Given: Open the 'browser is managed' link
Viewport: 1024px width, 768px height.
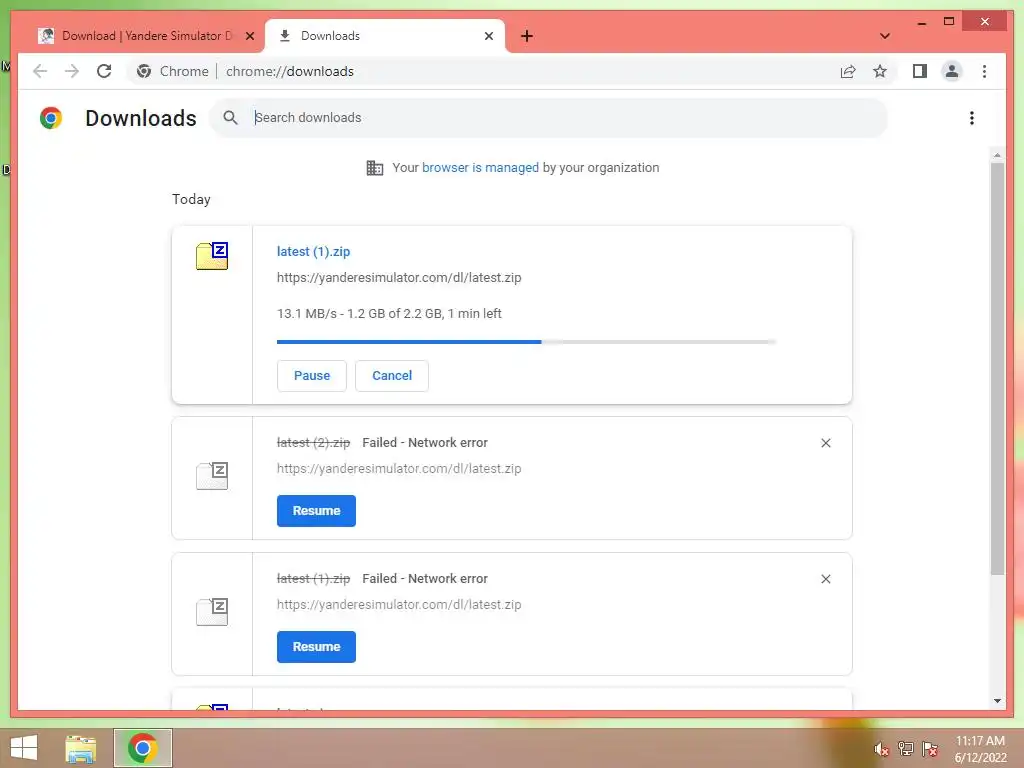Looking at the screenshot, I should 480,168.
